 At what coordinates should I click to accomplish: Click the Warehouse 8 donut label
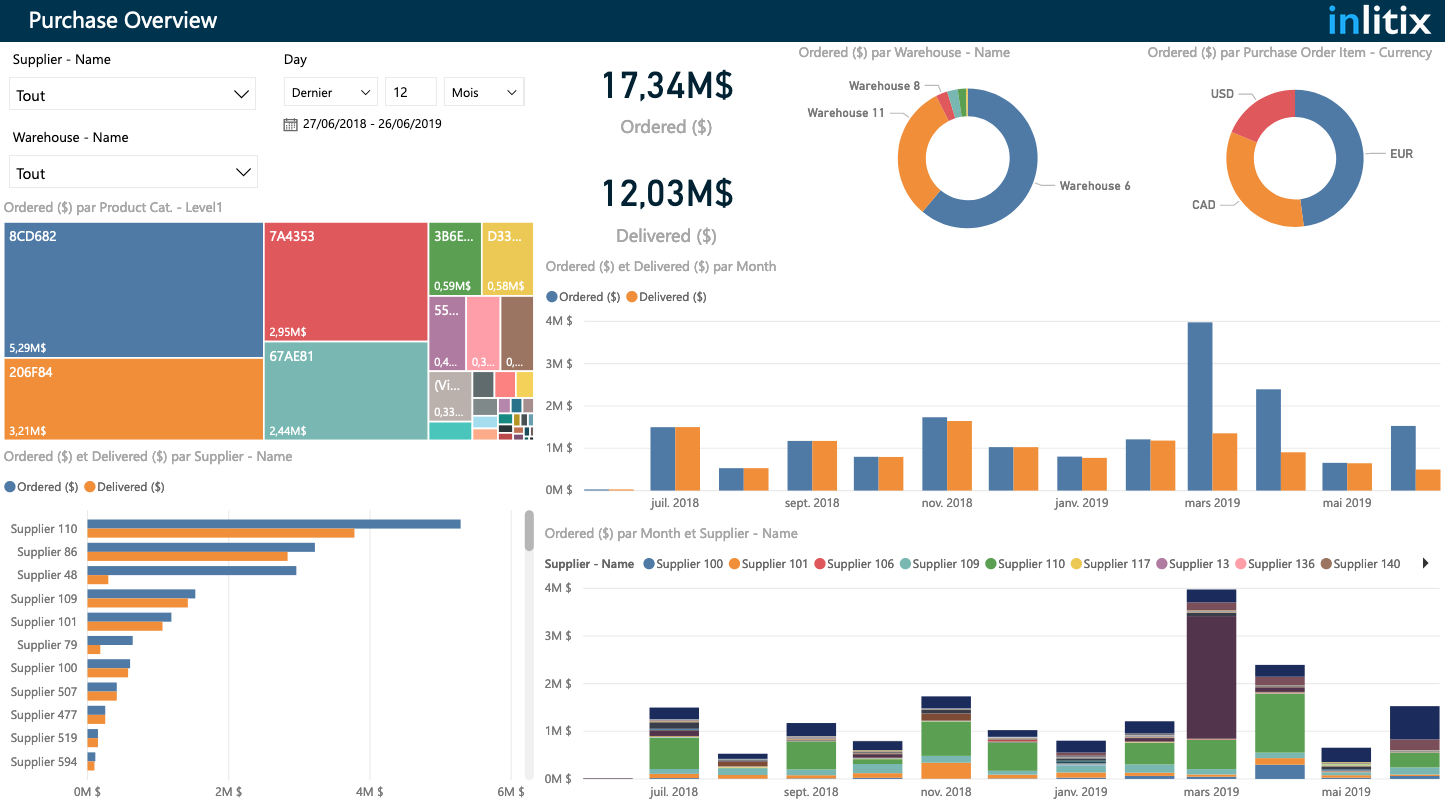click(x=884, y=86)
